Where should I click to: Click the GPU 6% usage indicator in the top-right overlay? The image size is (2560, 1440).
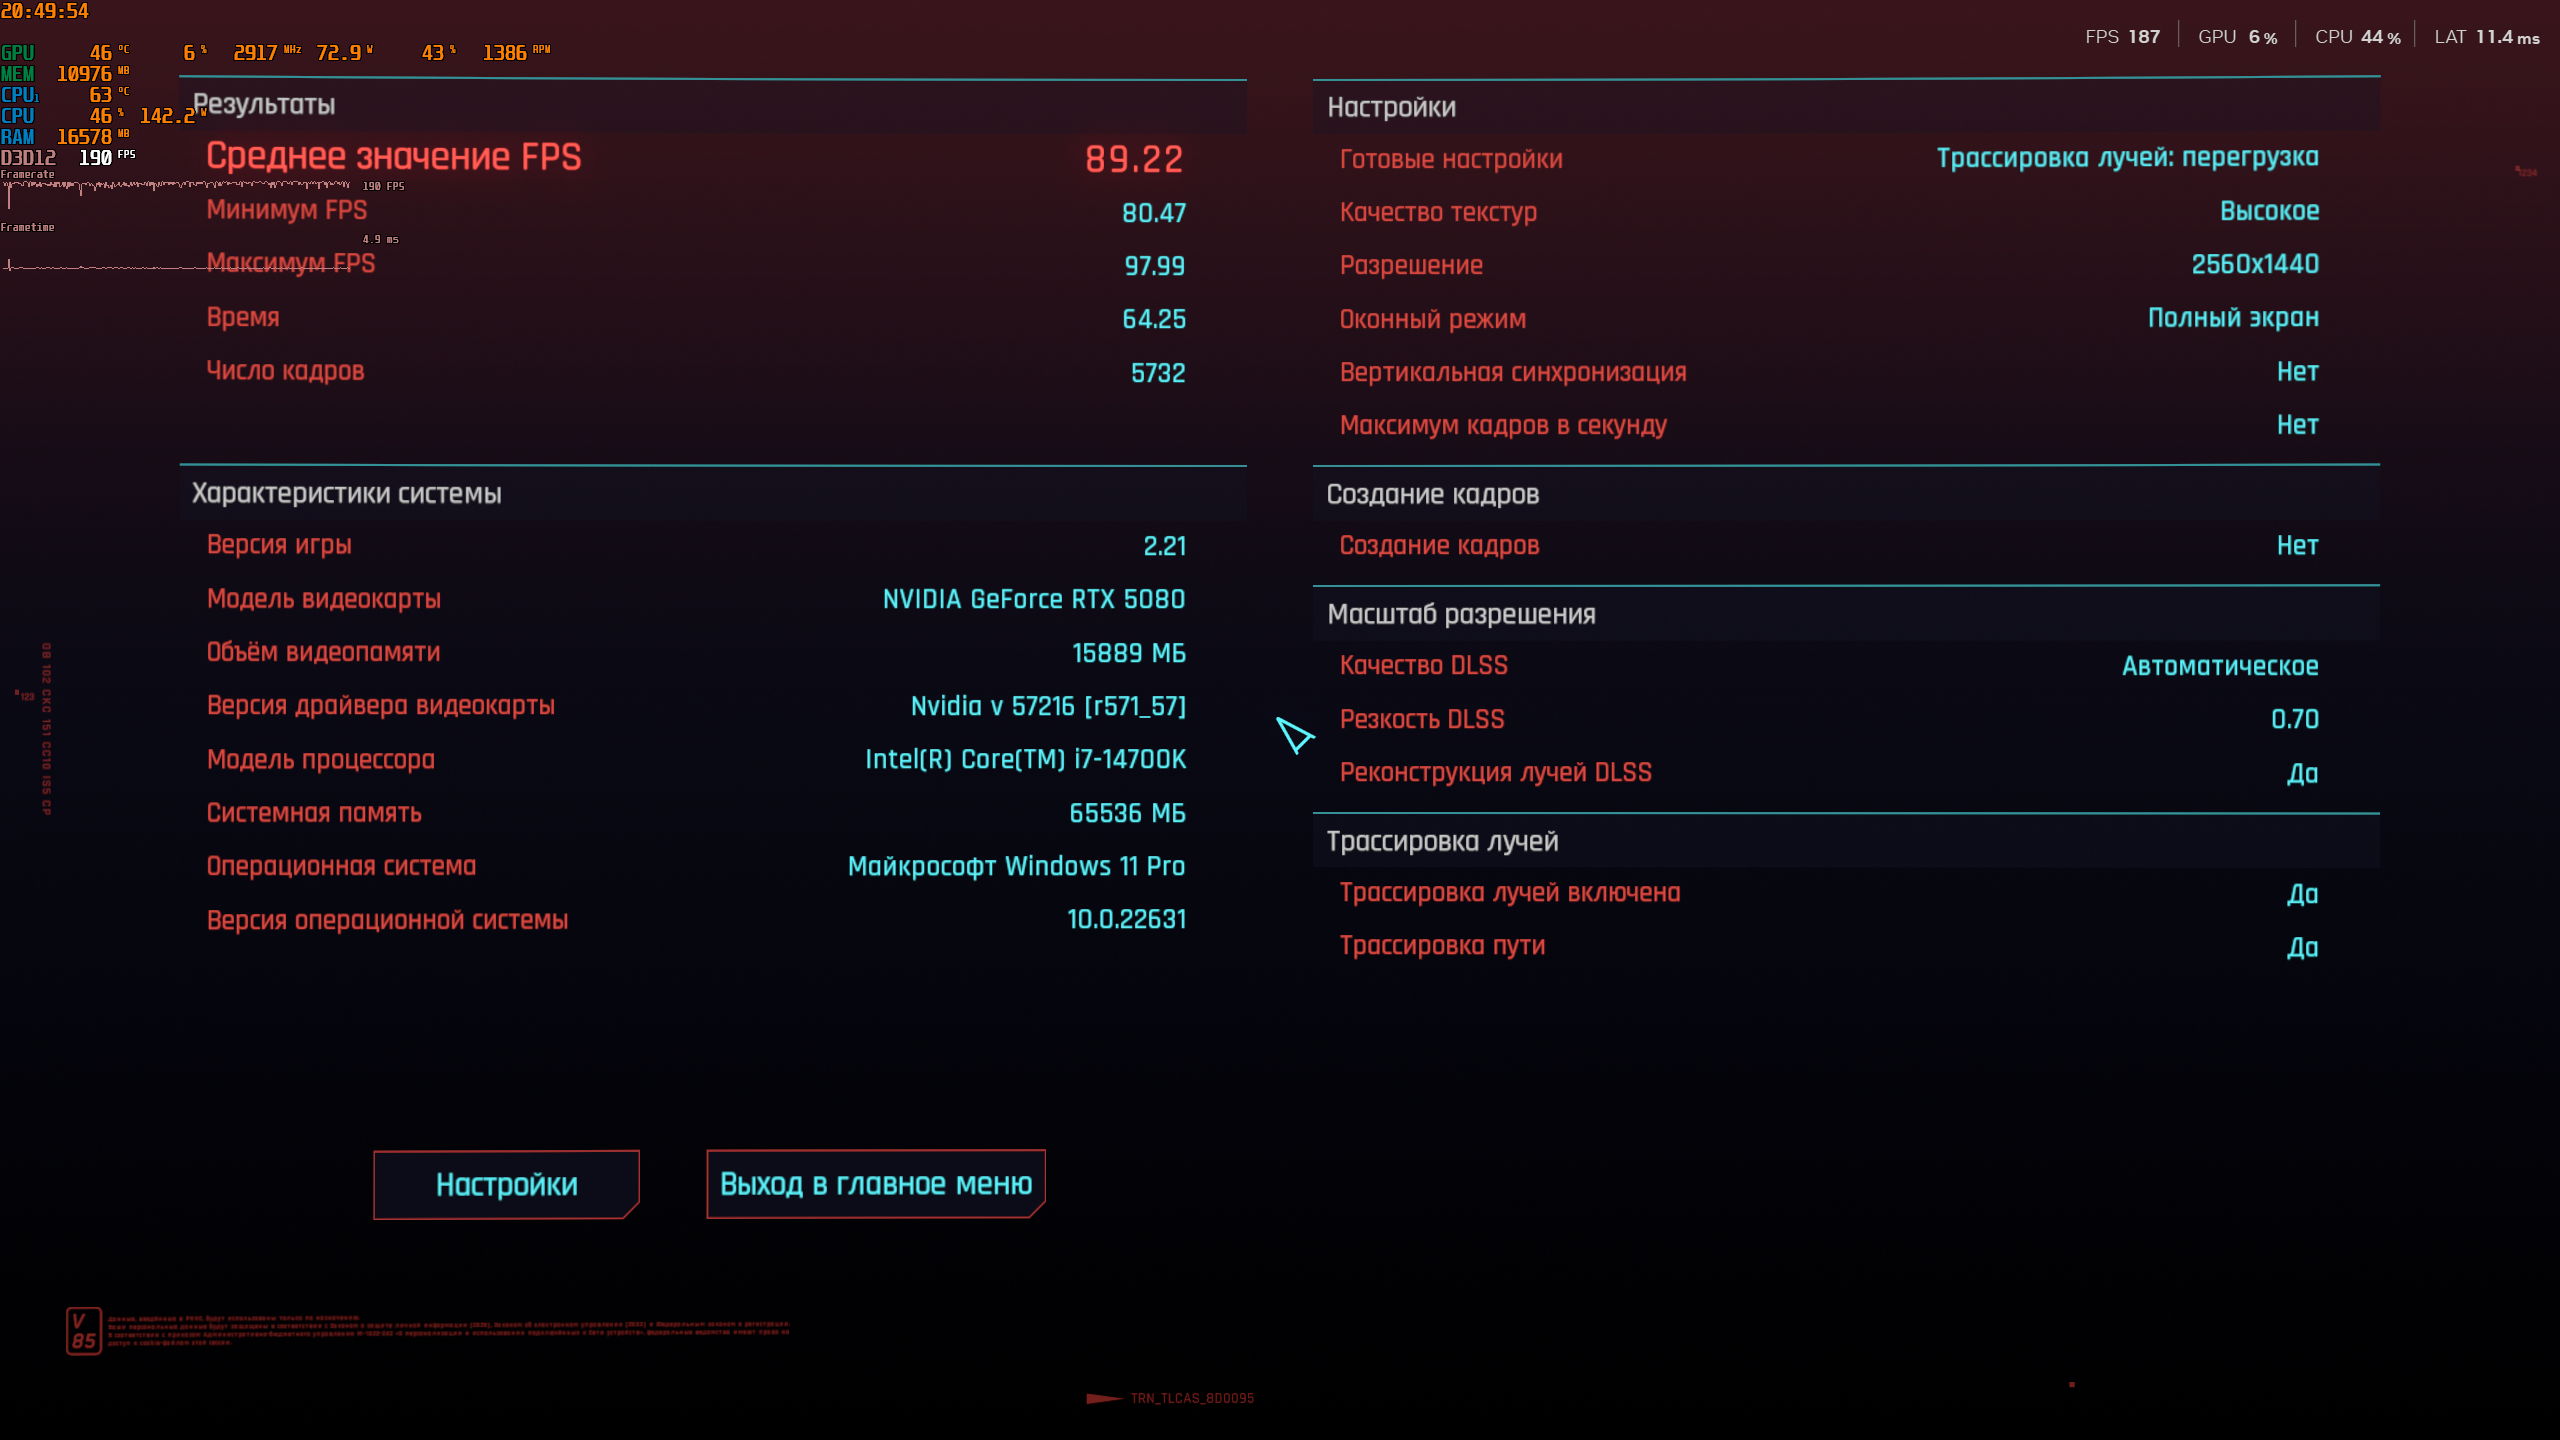[2237, 37]
